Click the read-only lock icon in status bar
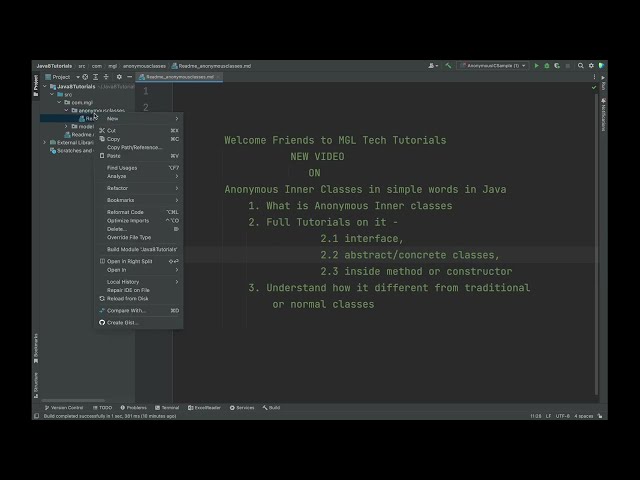Image resolution: width=640 pixels, height=480 pixels. (600, 416)
